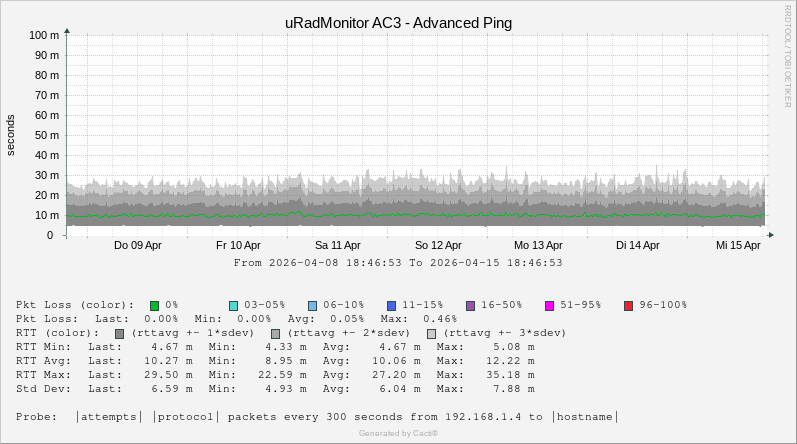Click the date range From/To text
797x444 pixels.
pos(398,263)
